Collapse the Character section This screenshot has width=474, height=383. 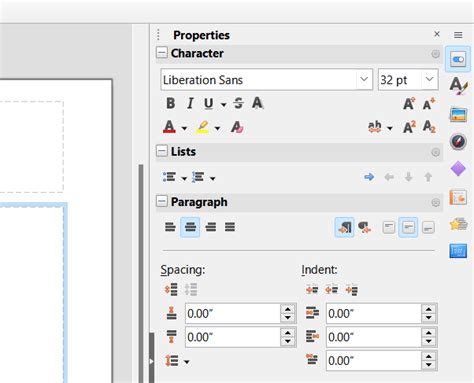point(162,53)
